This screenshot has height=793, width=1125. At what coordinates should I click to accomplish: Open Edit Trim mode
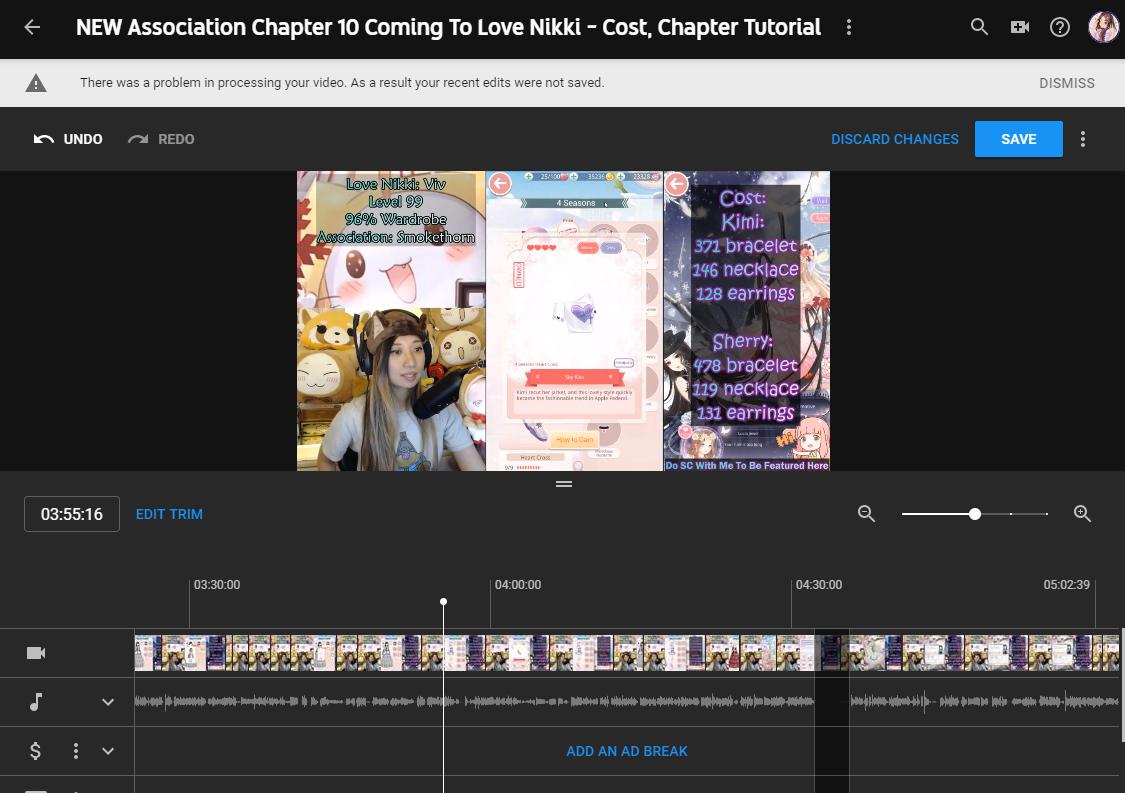pos(169,514)
